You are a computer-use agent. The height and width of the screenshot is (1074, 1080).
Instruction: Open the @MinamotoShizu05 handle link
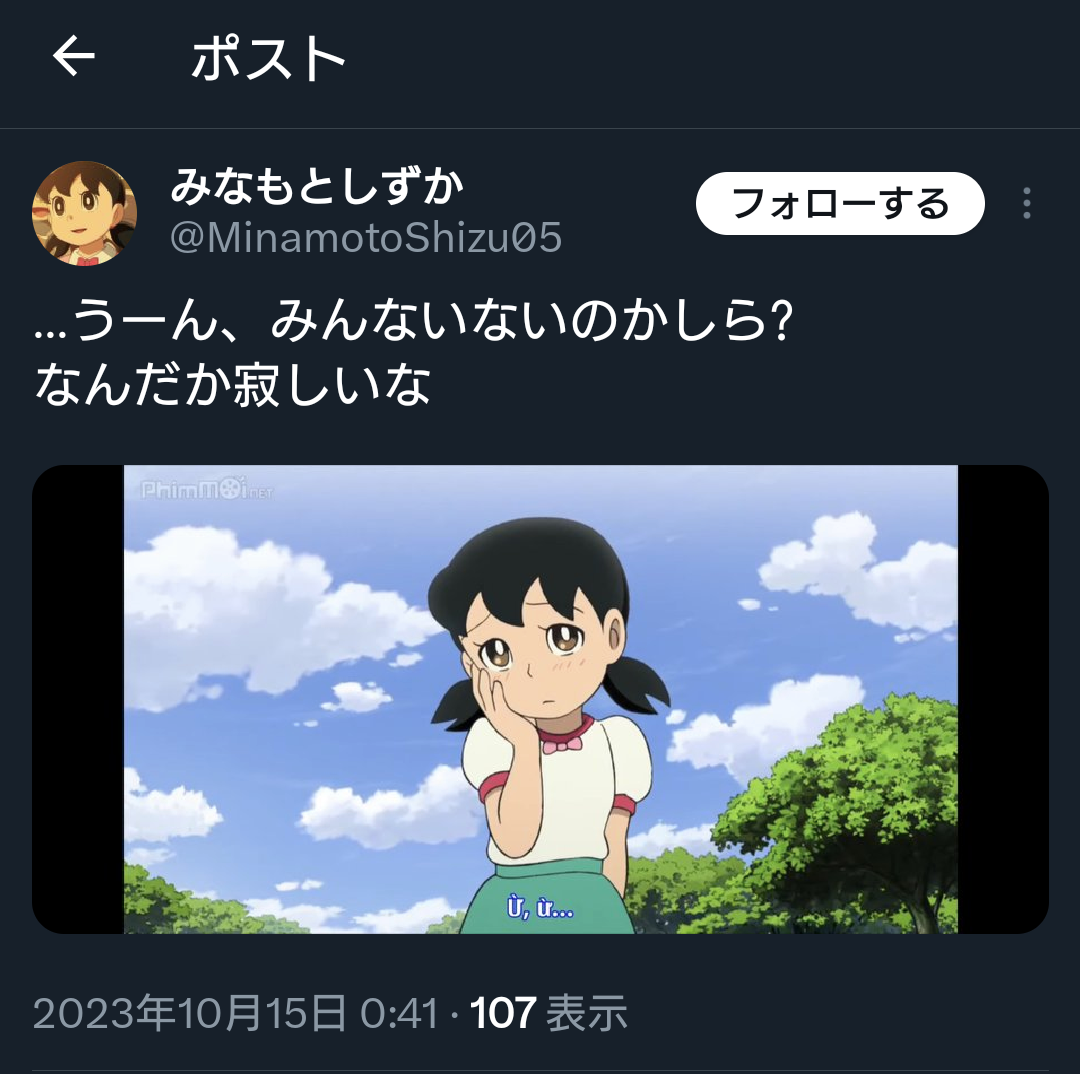click(366, 238)
